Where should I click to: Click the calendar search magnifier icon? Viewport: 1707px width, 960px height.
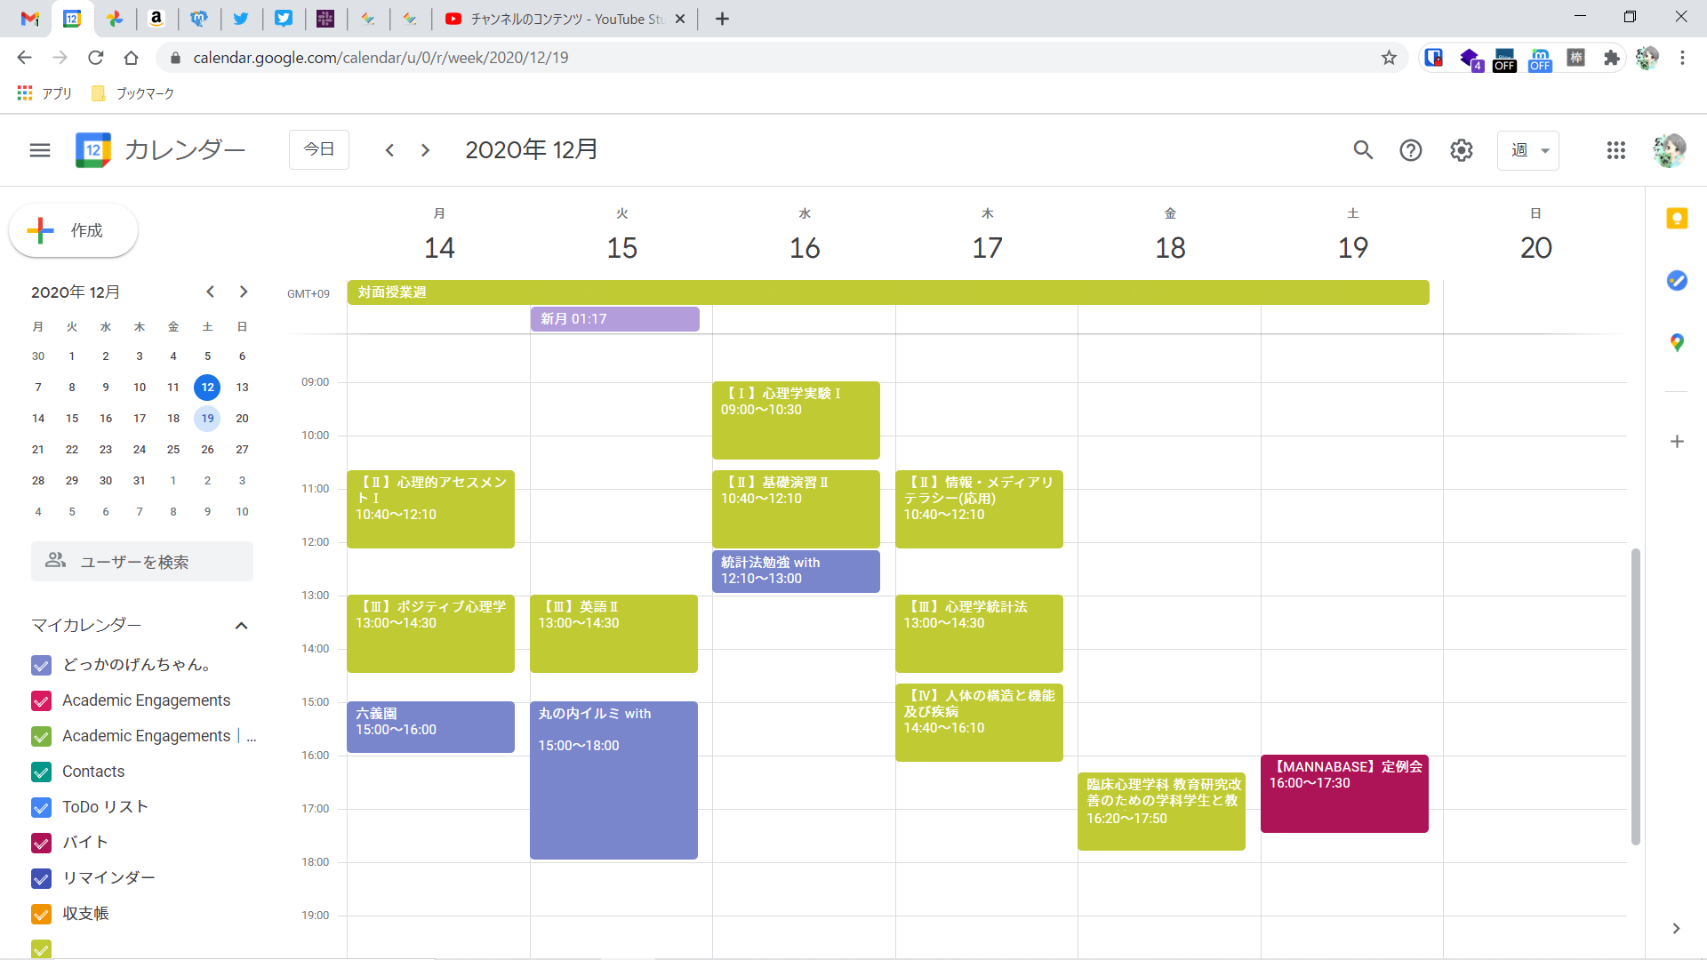pyautogui.click(x=1362, y=150)
